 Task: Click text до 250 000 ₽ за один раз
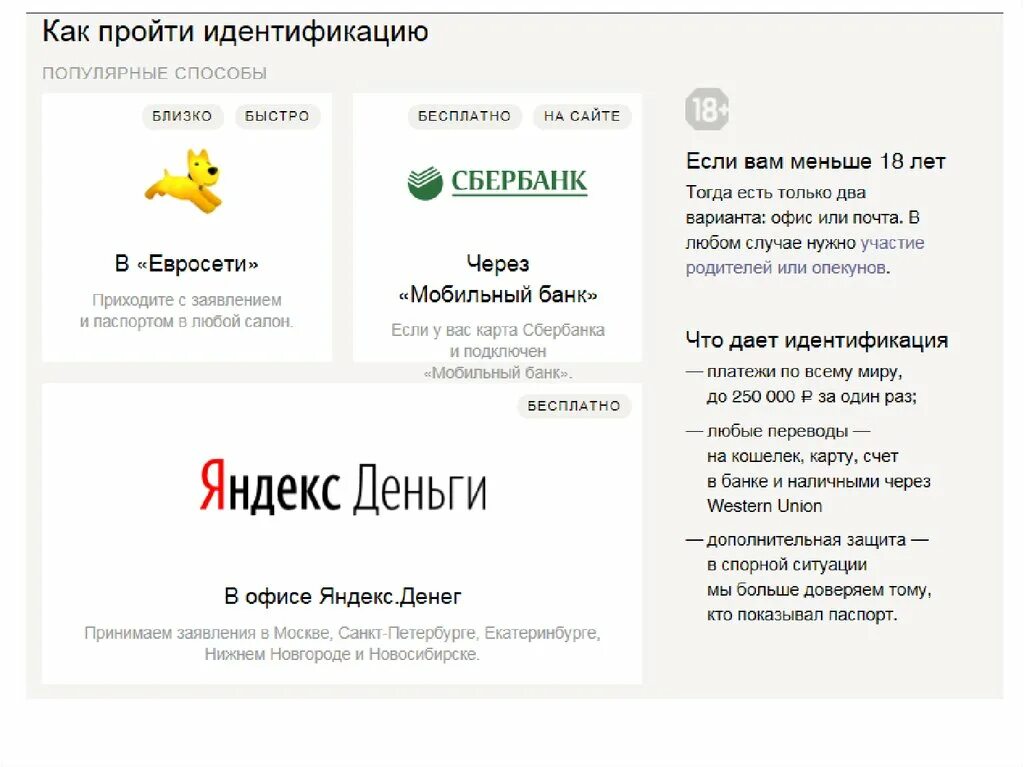point(812,397)
